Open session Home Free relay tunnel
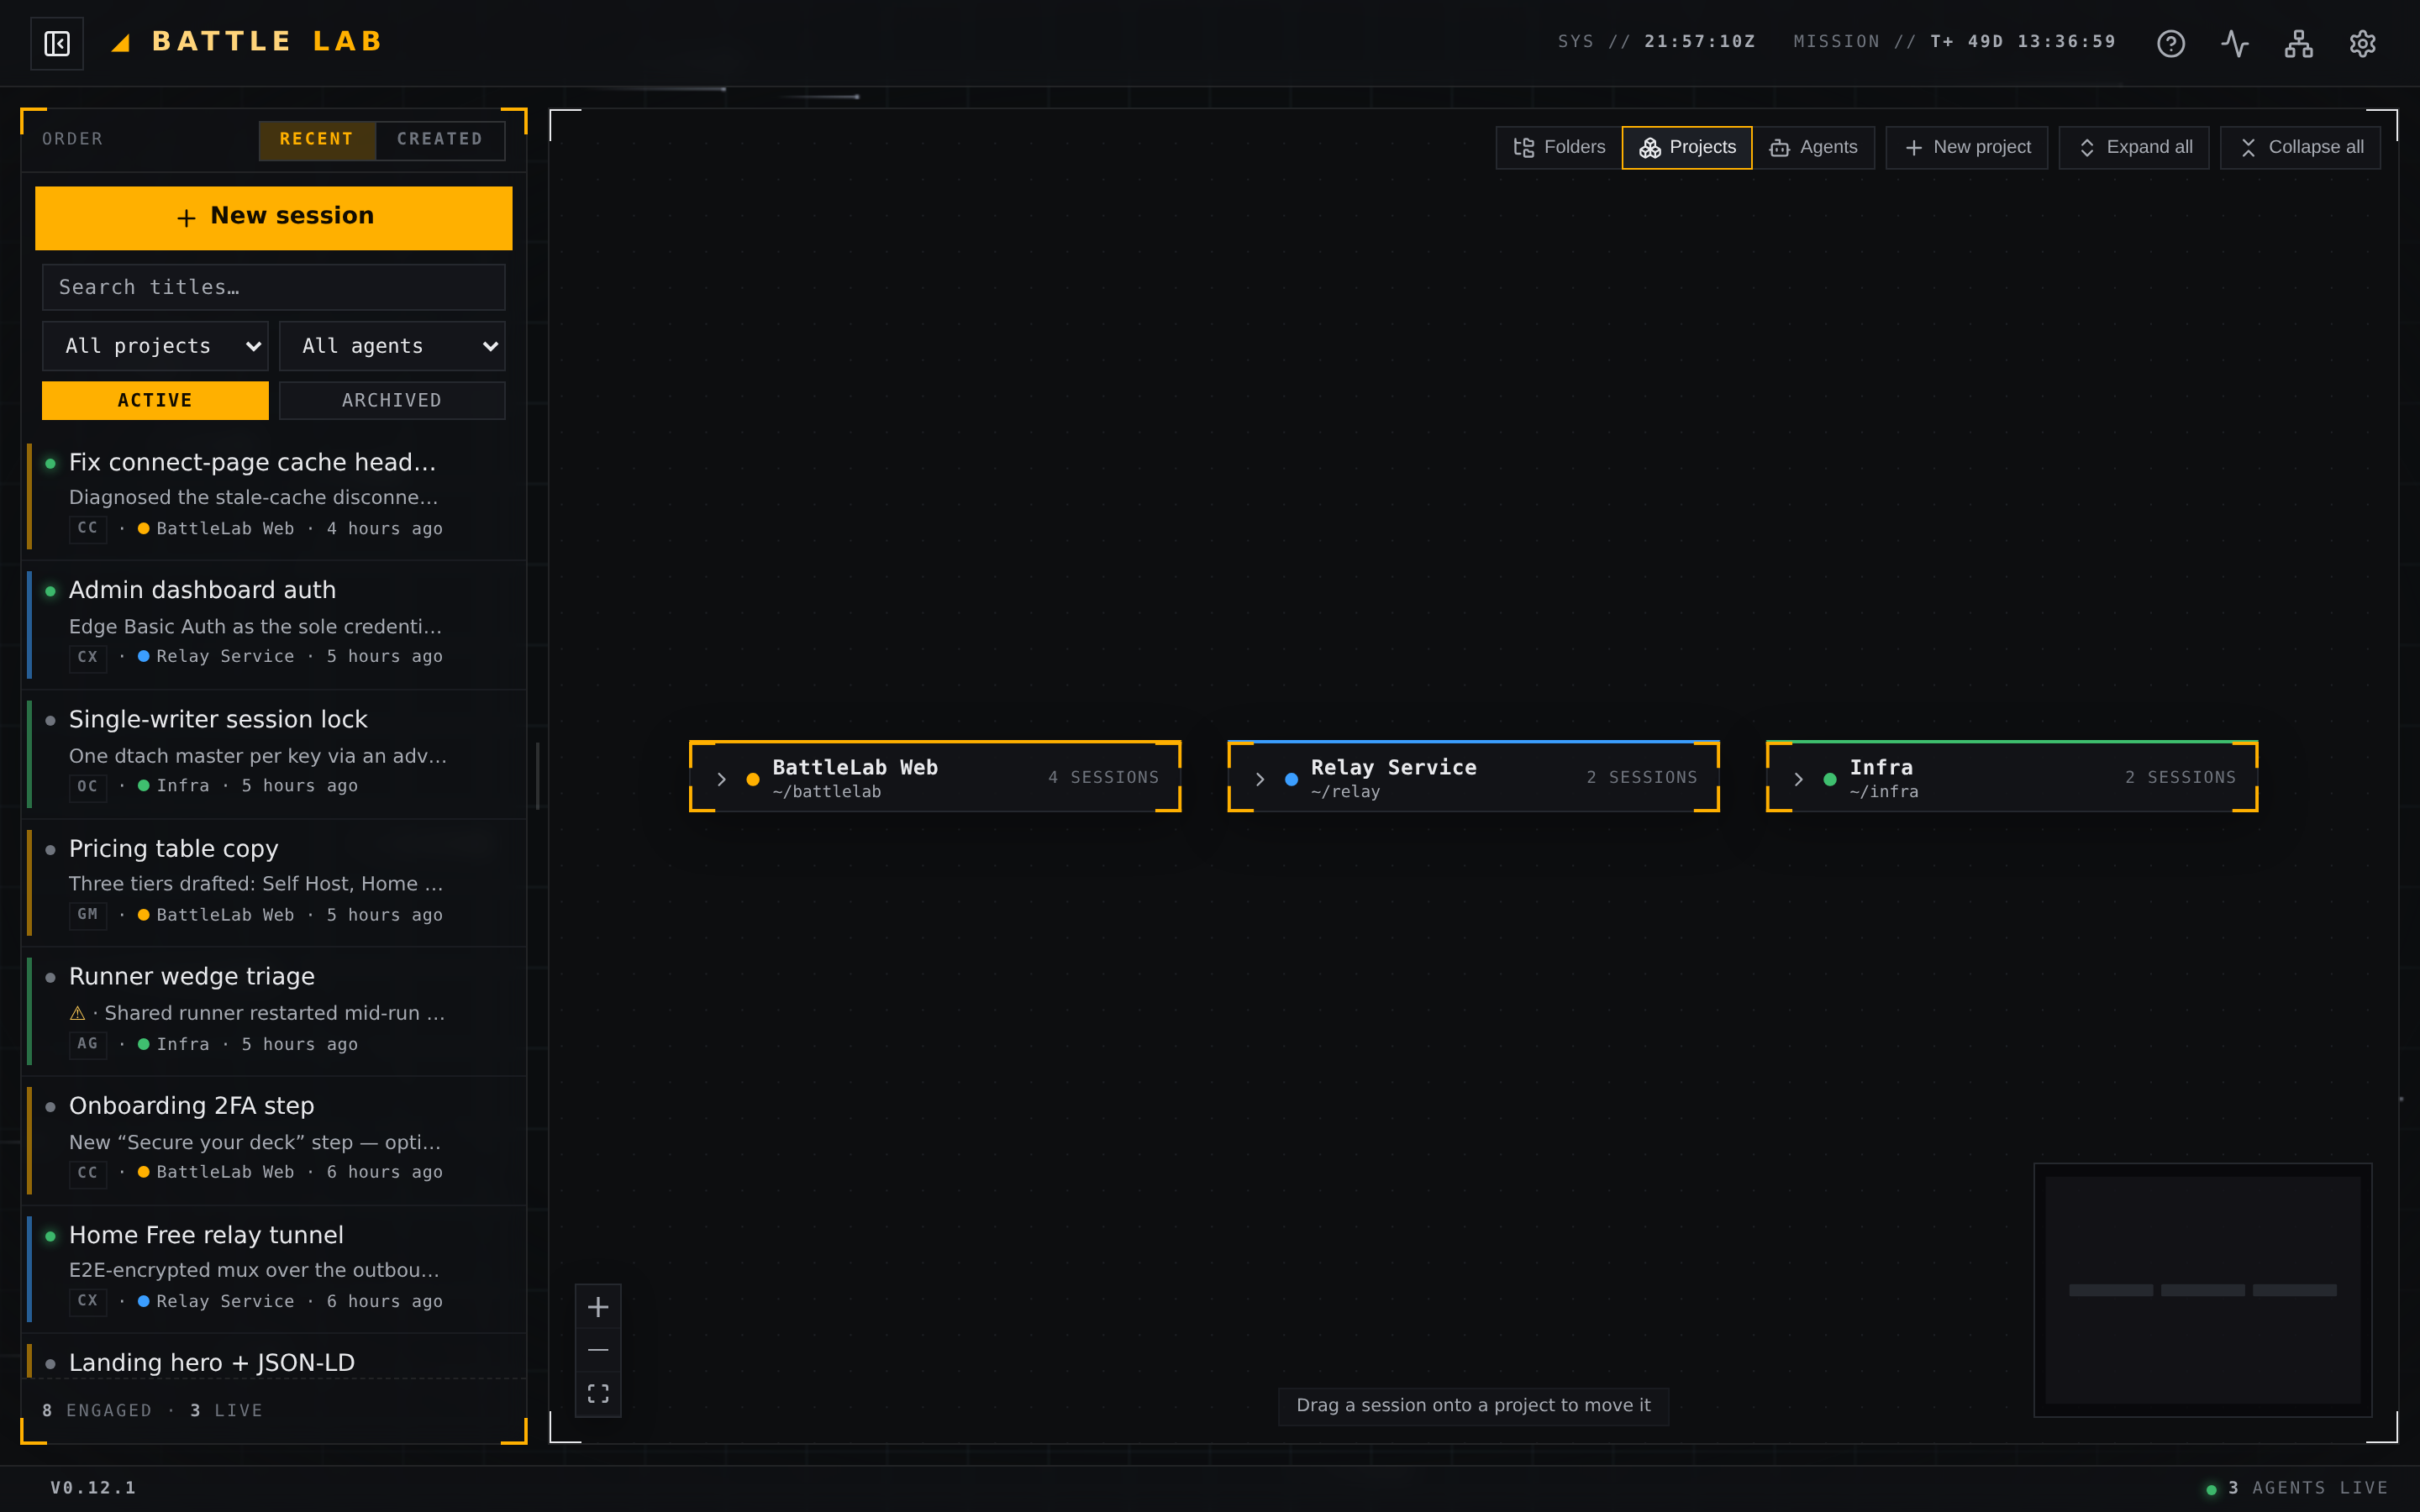The image size is (2420, 1512). pyautogui.click(x=275, y=1268)
